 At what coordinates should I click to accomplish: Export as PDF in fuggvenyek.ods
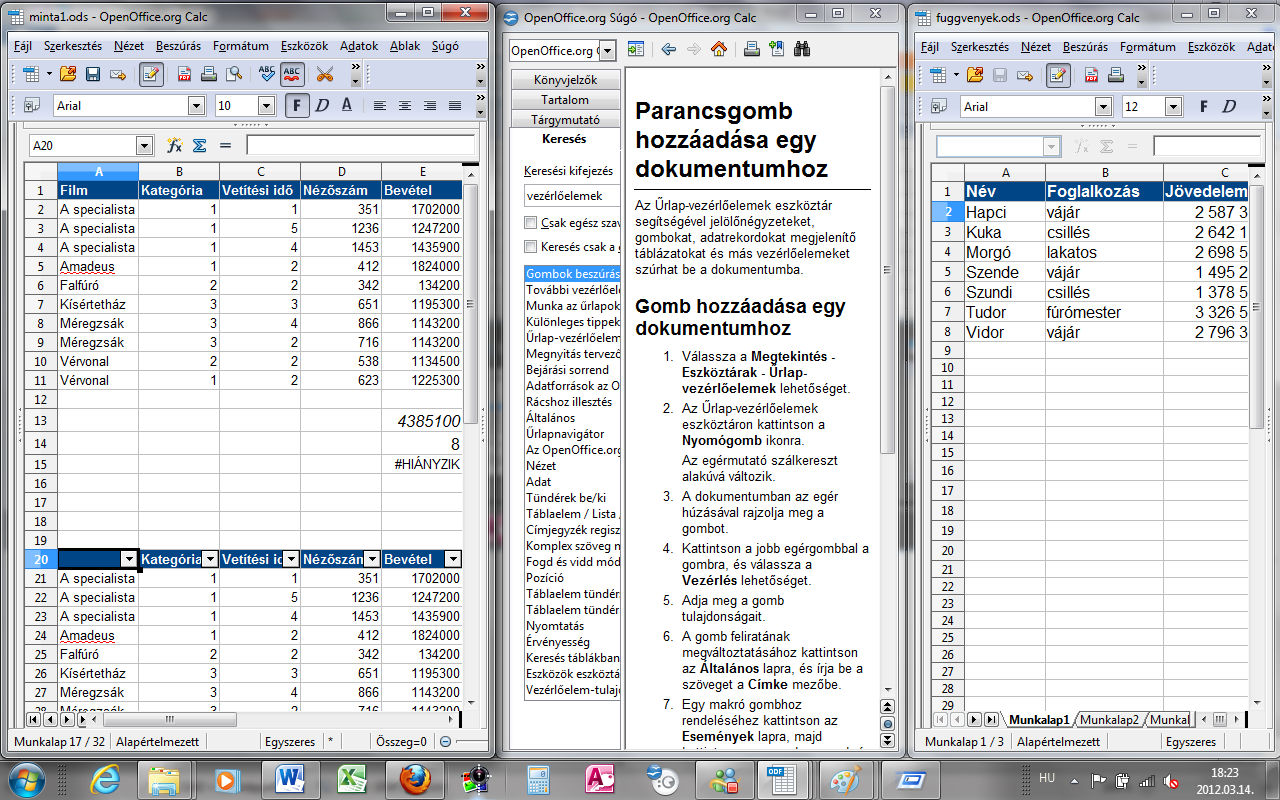point(1091,74)
